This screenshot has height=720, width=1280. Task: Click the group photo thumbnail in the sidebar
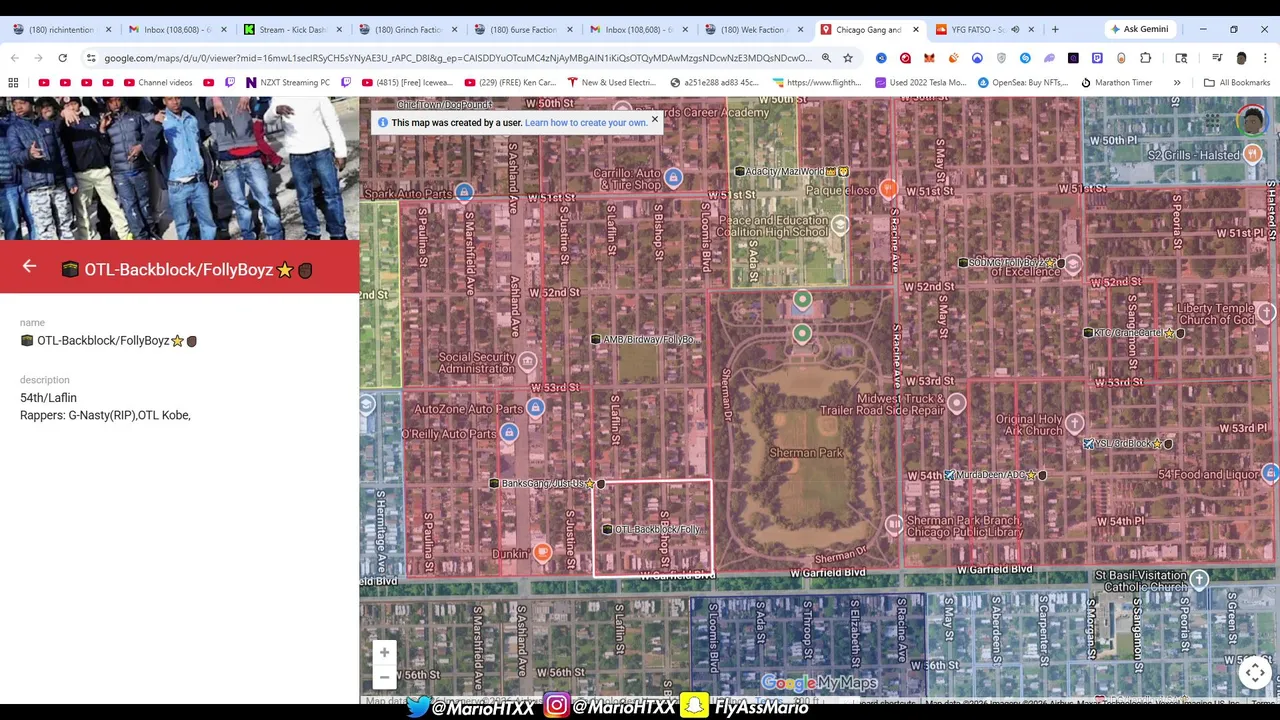click(x=179, y=169)
